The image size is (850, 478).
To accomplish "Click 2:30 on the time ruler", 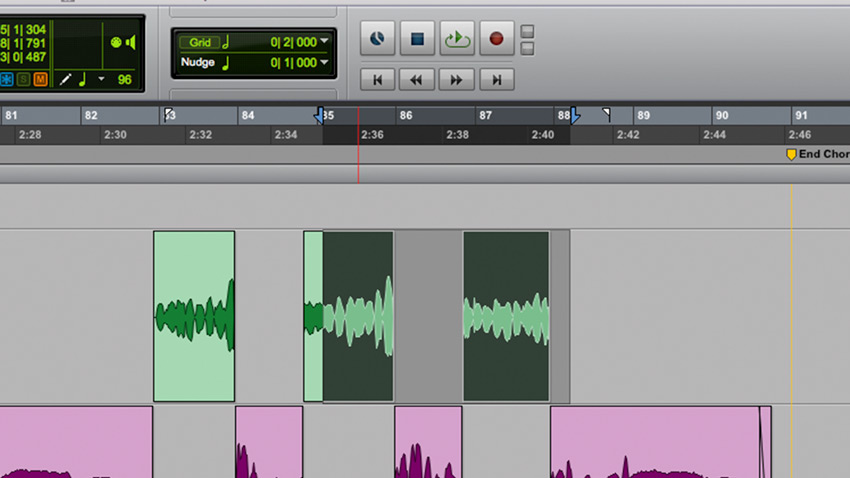I will pos(115,135).
